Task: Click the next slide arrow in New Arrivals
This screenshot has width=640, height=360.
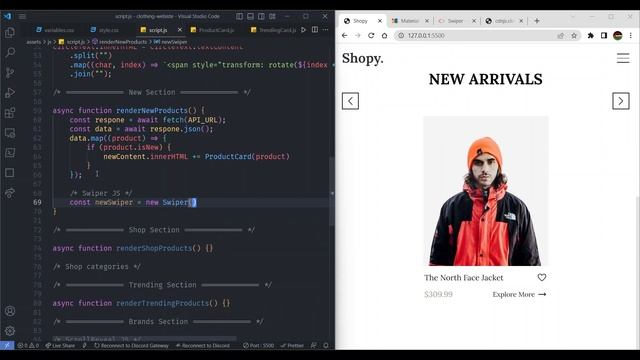Action: click(x=621, y=101)
